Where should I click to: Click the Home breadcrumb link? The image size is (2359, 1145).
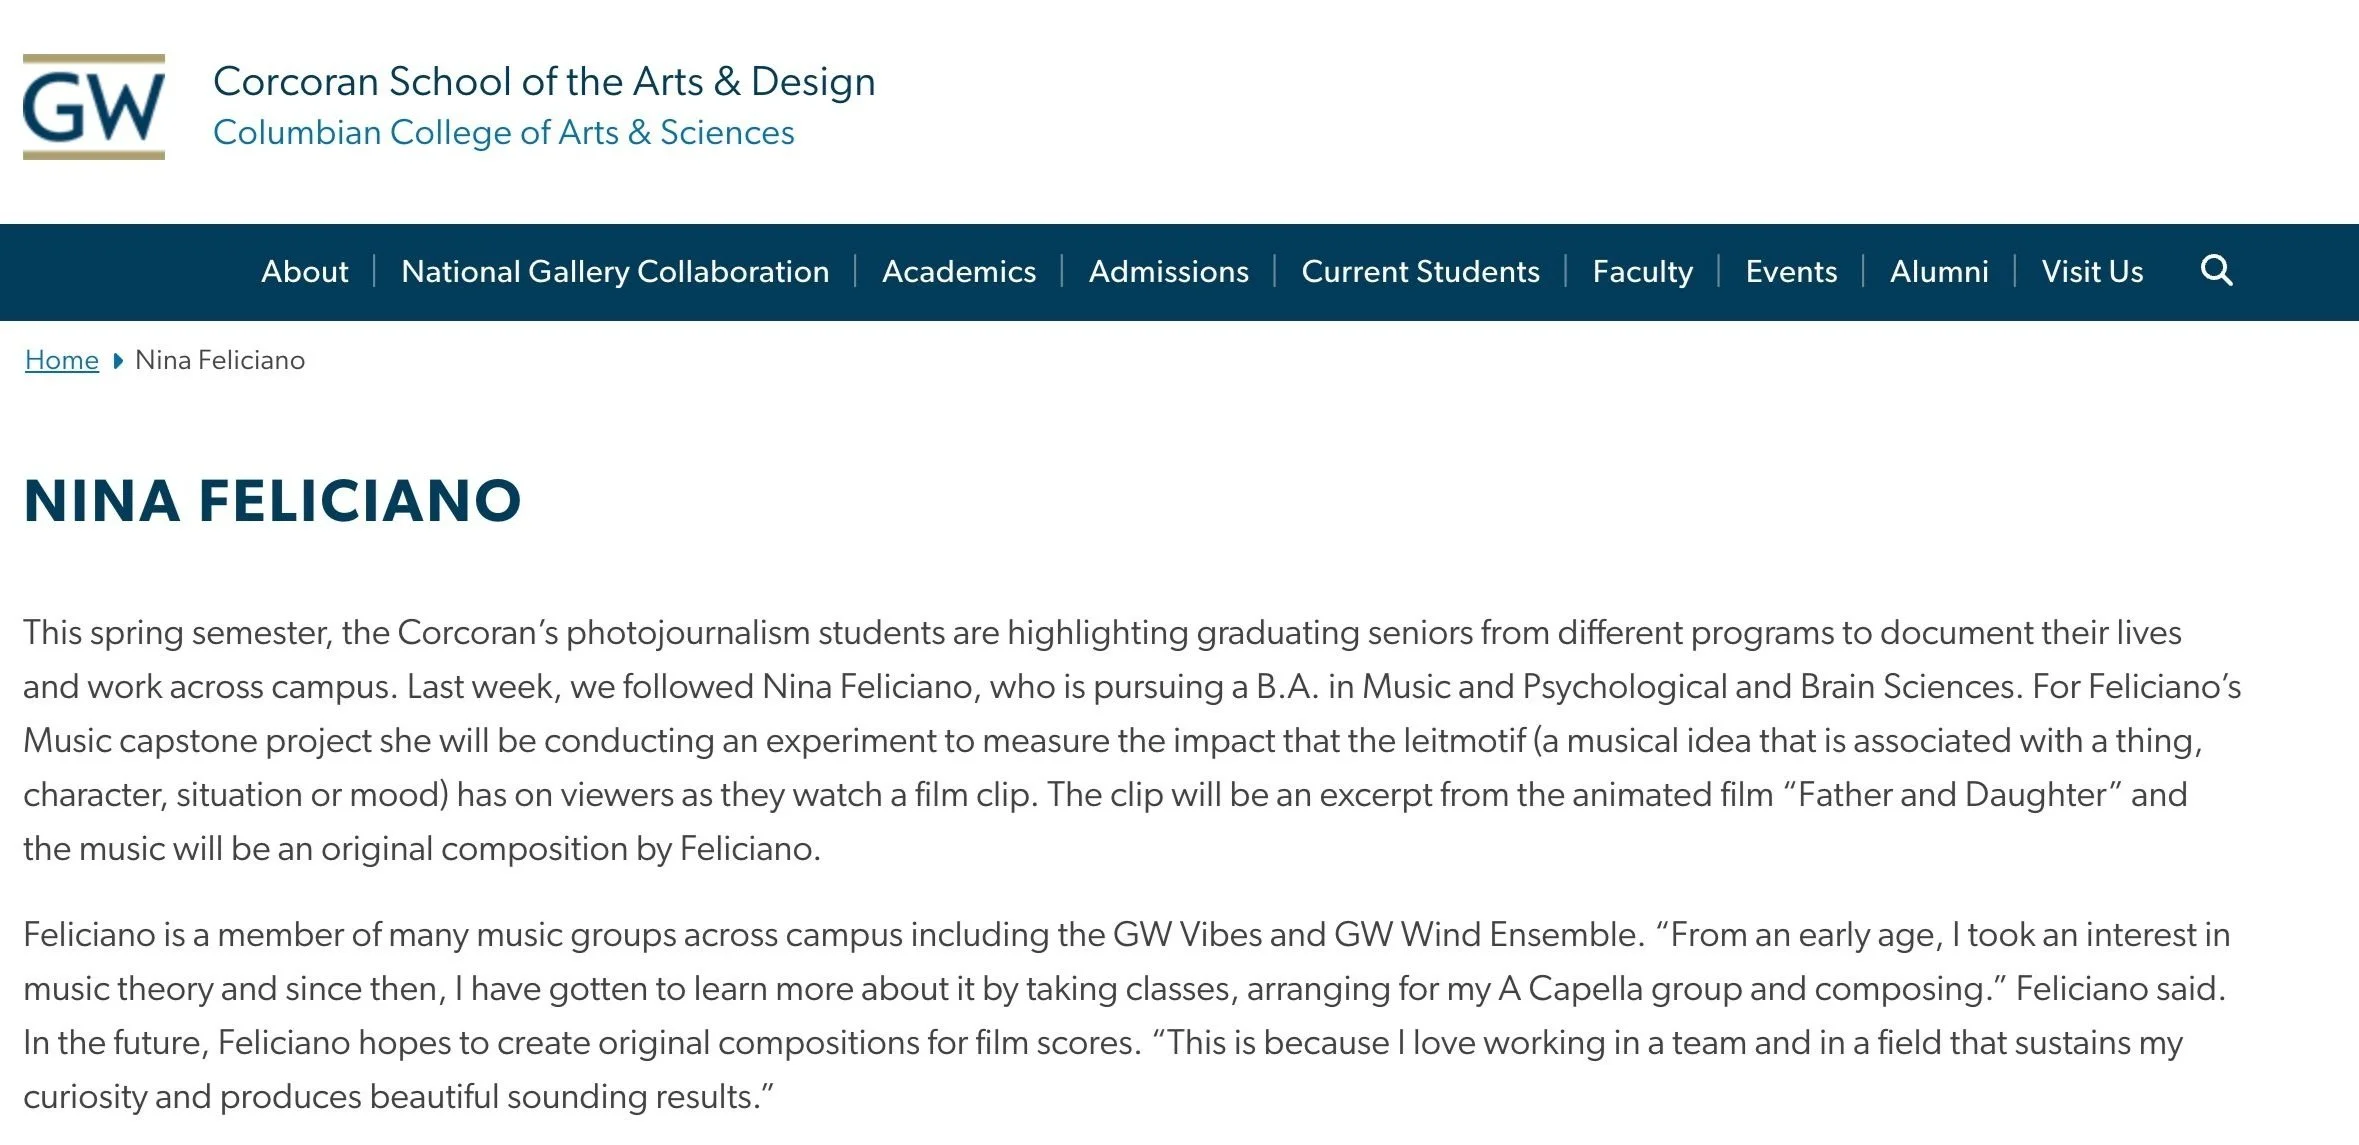coord(62,360)
